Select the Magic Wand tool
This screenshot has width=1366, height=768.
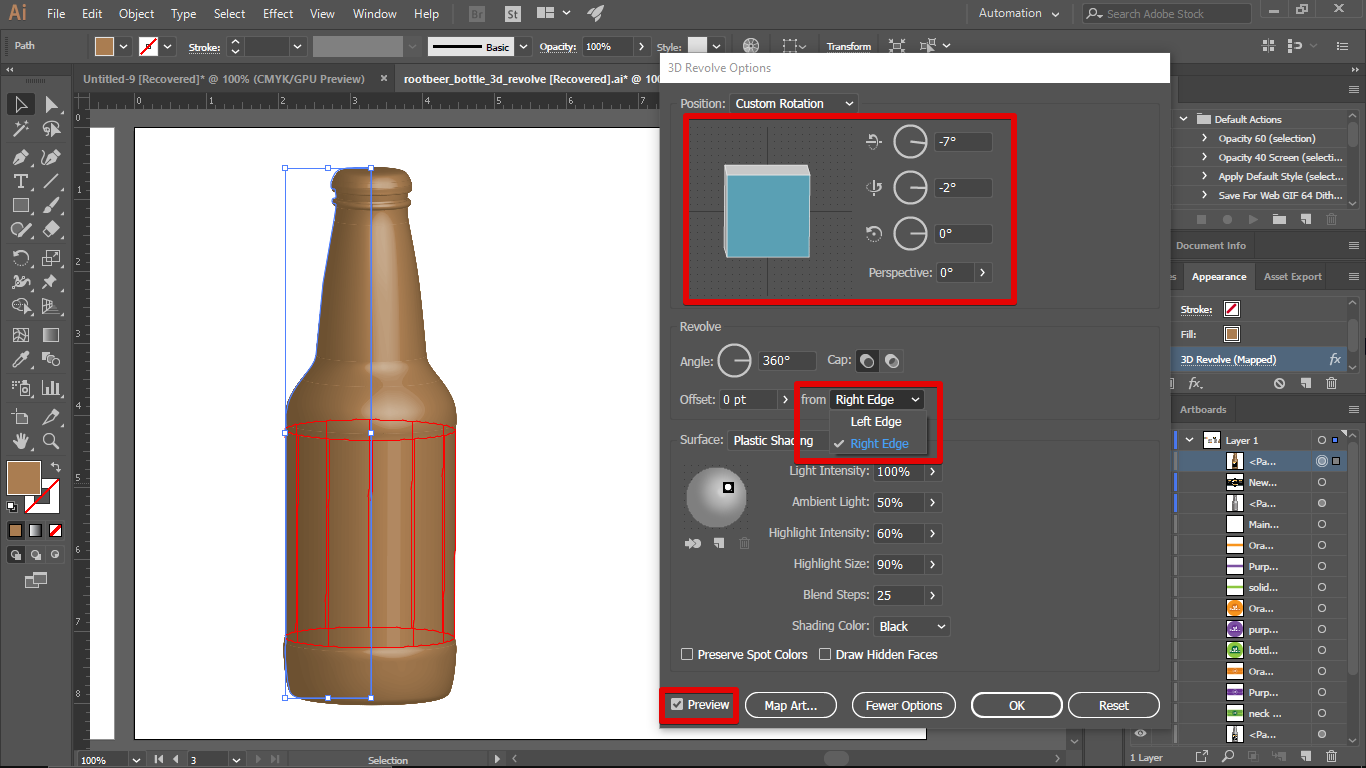(20, 129)
